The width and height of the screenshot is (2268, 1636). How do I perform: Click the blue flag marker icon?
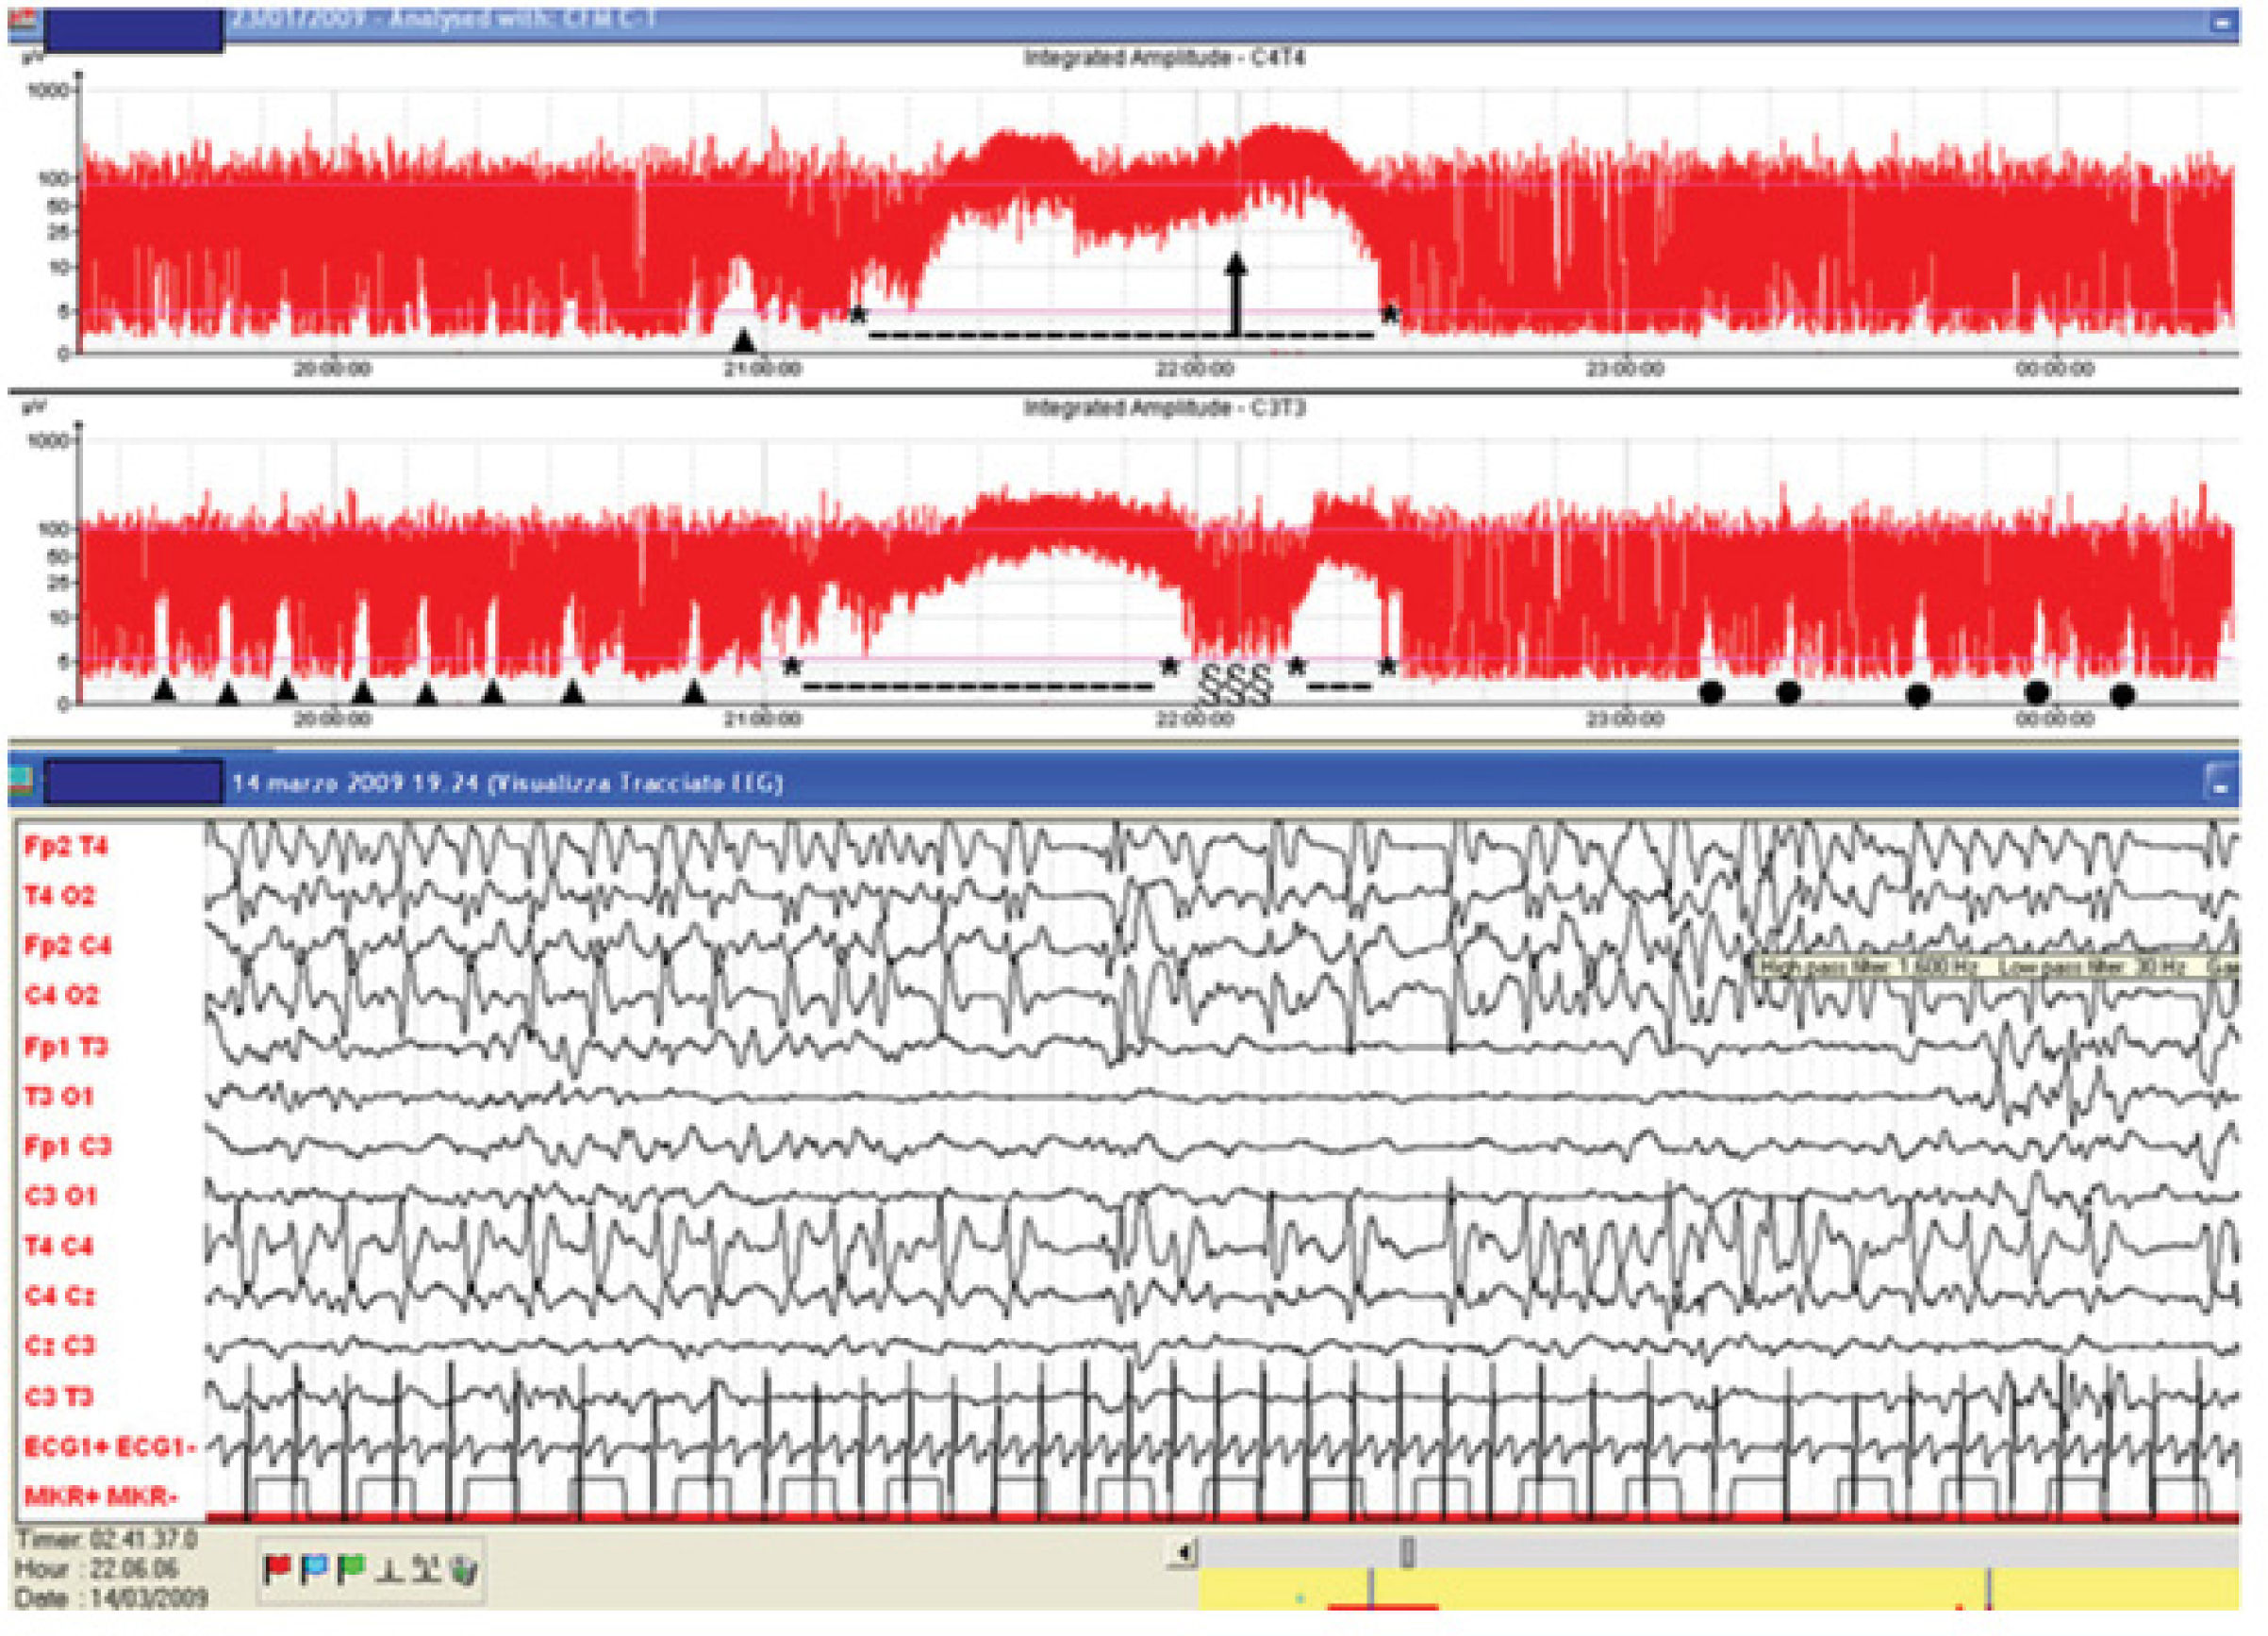314,1569
